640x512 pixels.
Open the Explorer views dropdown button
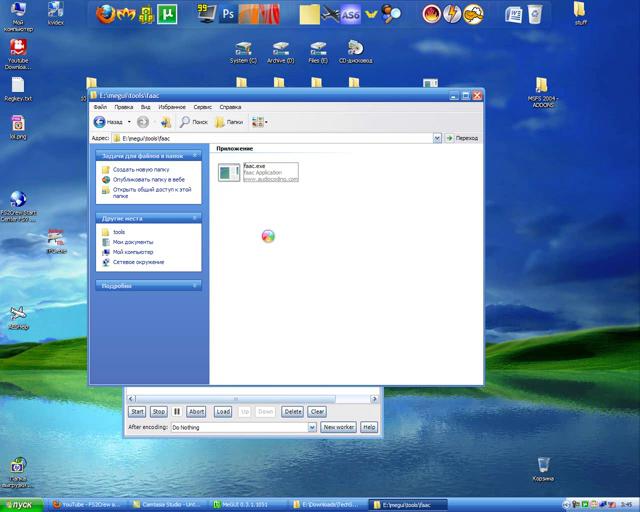pyautogui.click(x=260, y=122)
